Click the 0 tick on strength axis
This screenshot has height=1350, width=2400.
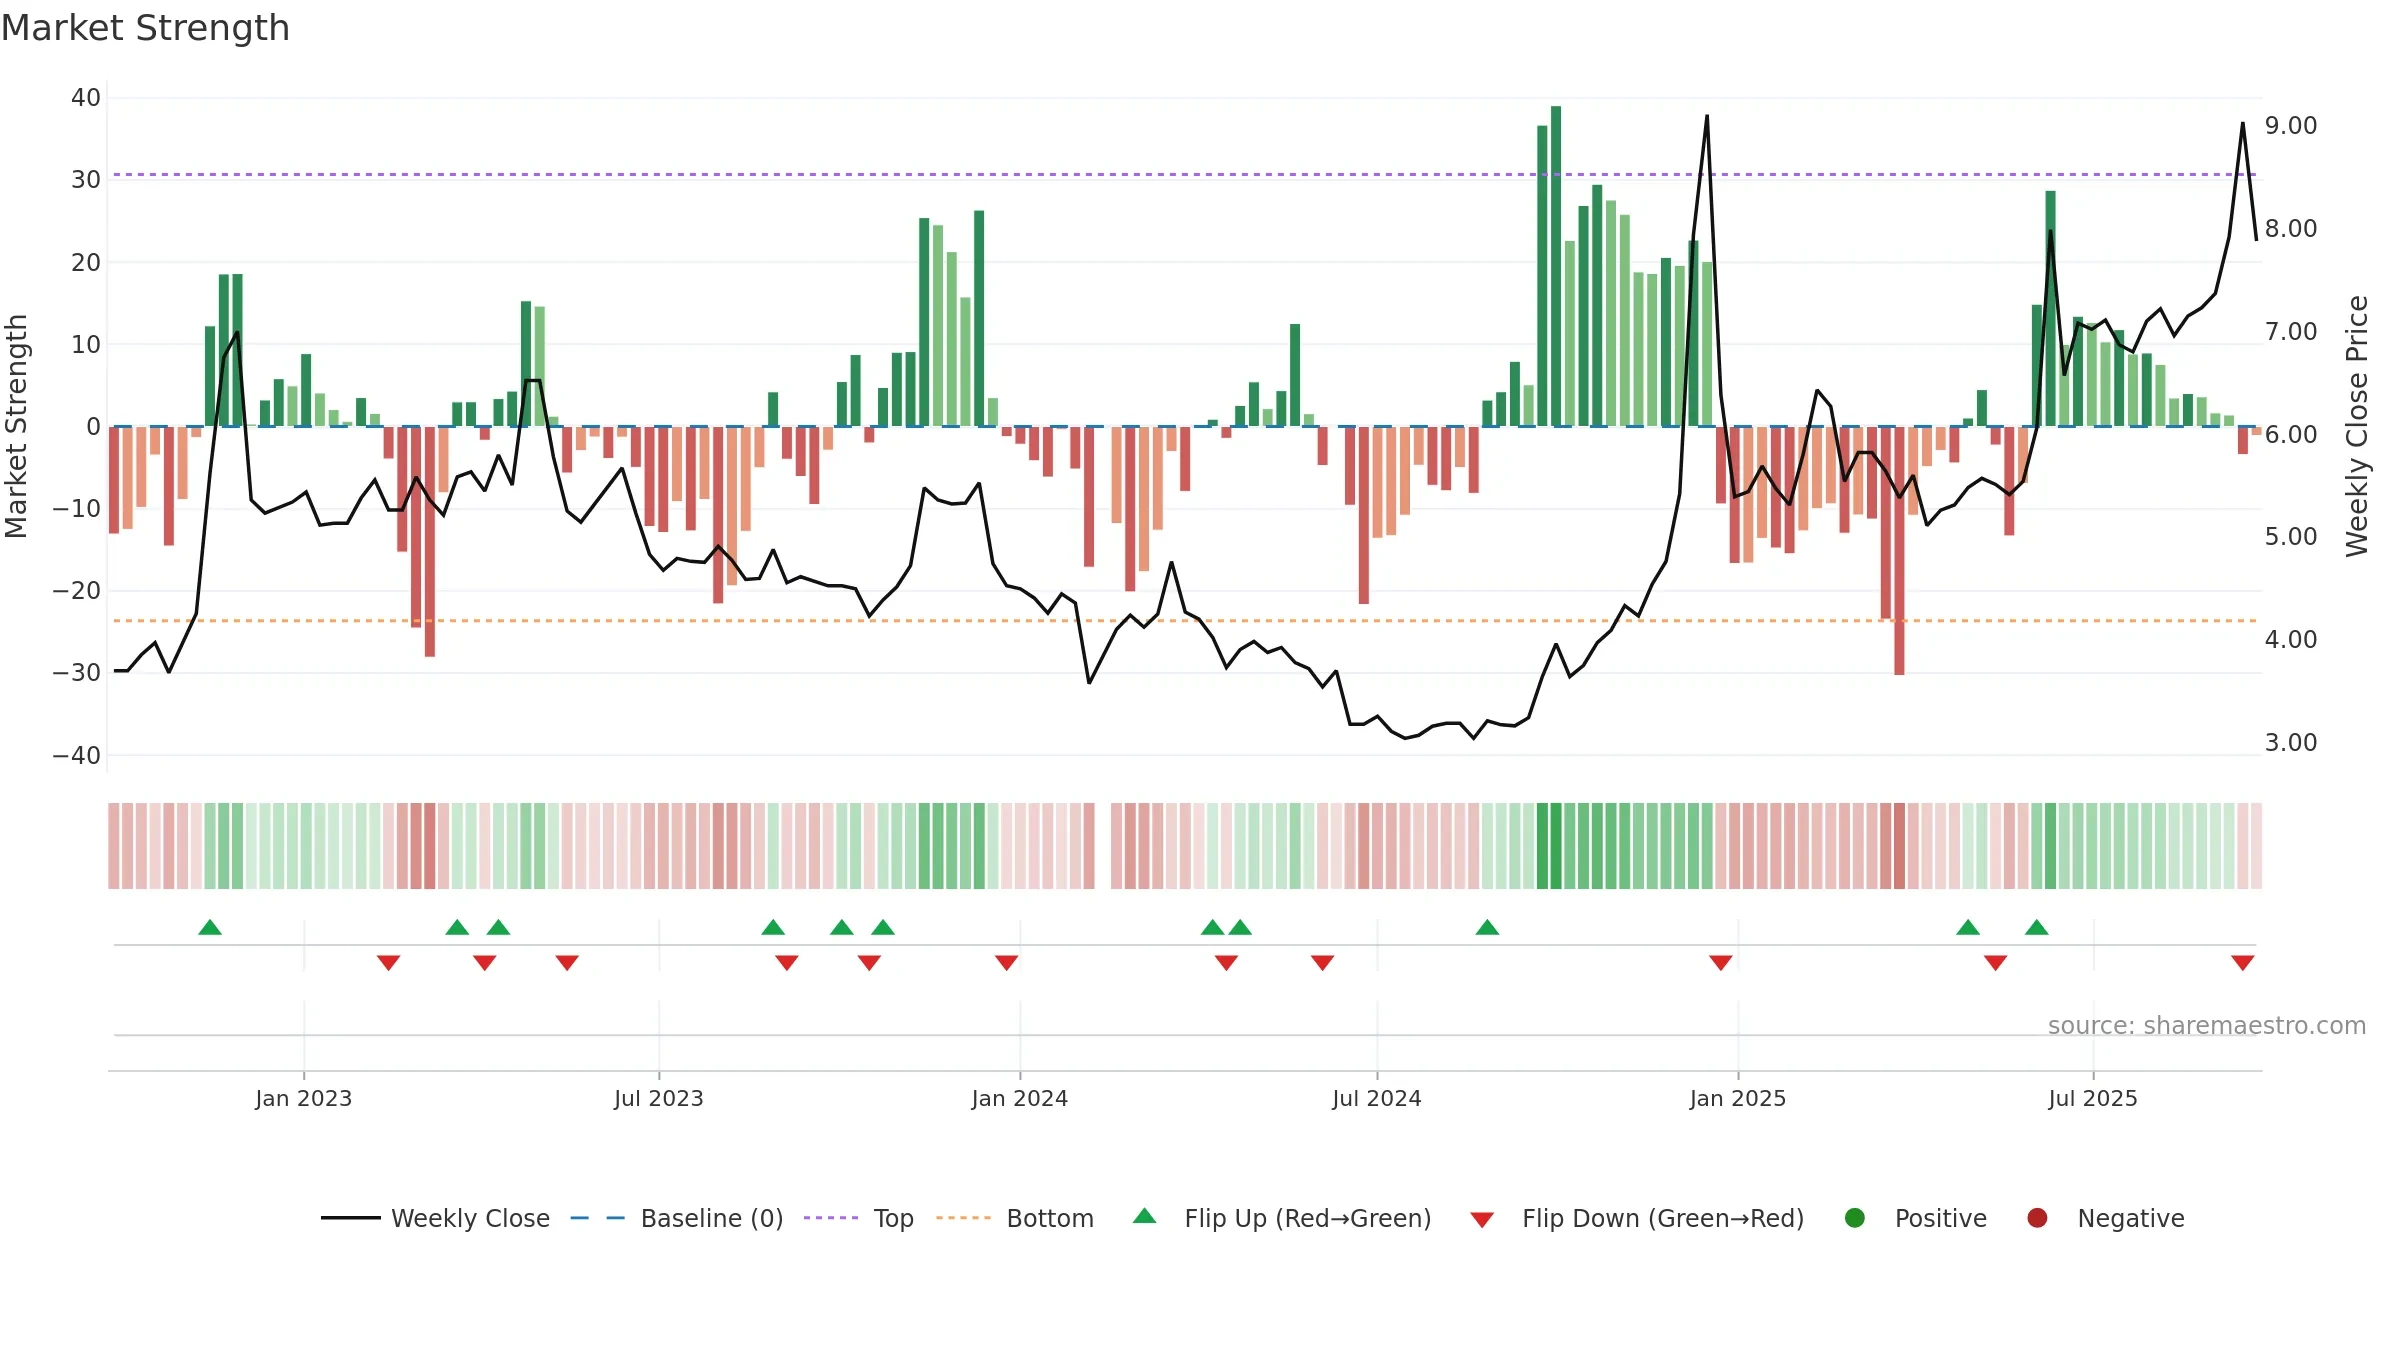[93, 427]
